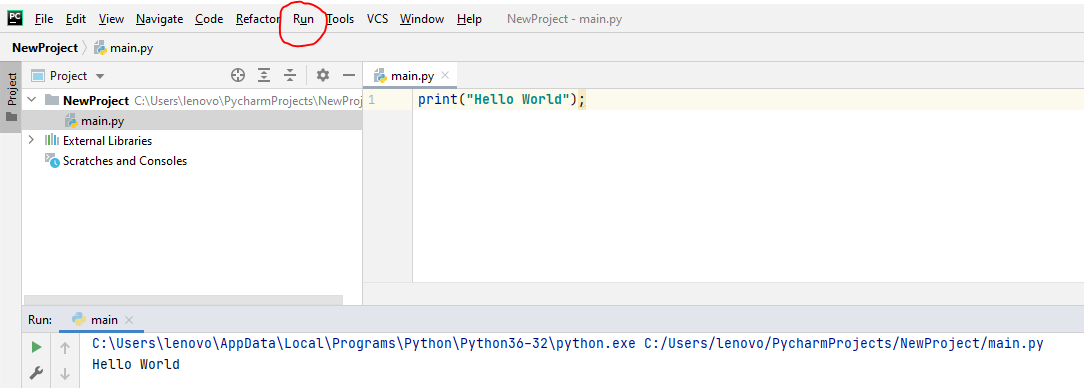Open the View menu

tap(111, 19)
